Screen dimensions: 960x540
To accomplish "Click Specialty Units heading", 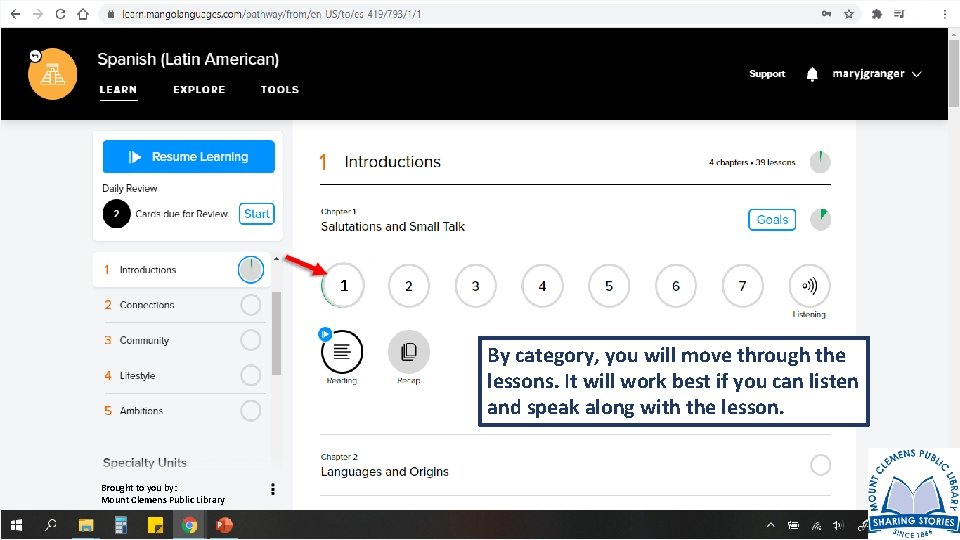I will click(144, 463).
